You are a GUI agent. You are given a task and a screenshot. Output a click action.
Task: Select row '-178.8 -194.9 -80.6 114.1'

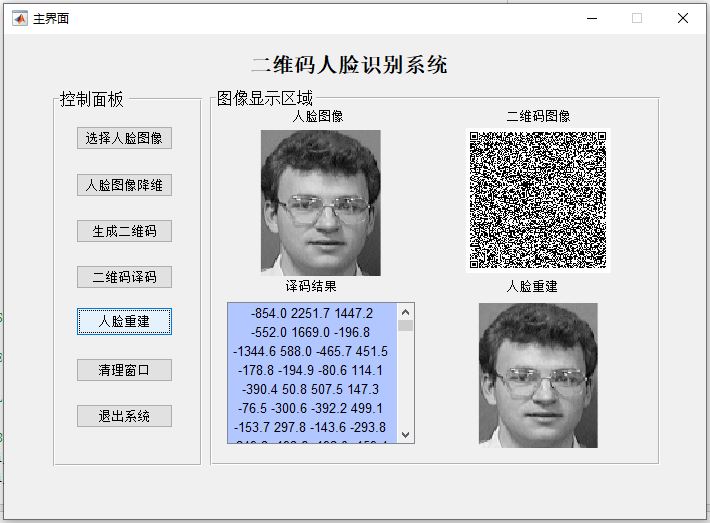pyautogui.click(x=312, y=370)
